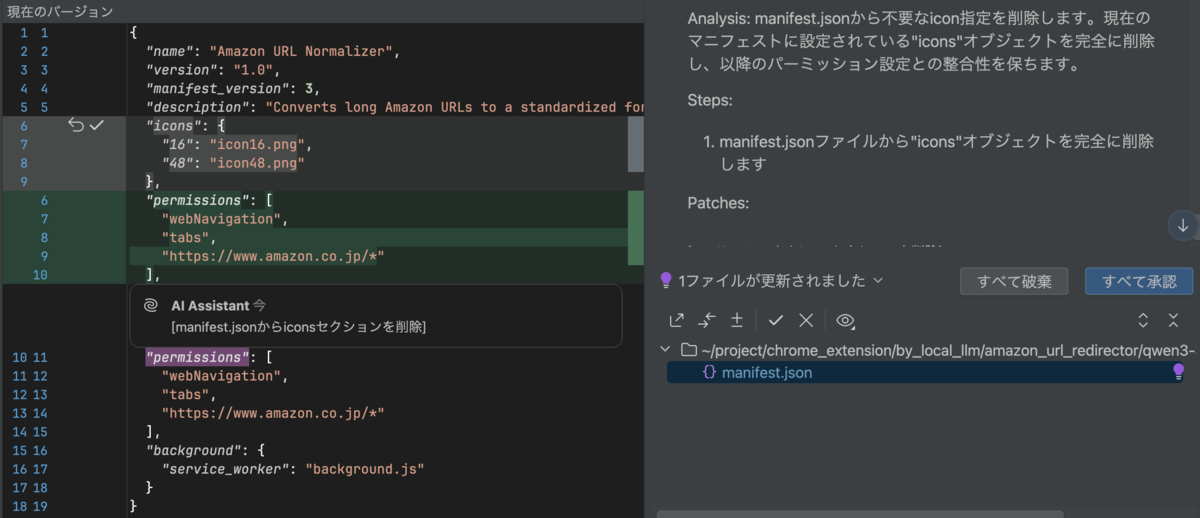This screenshot has width=1200, height=518.
Task: Collapse the project folder tree node
Action: pos(666,350)
